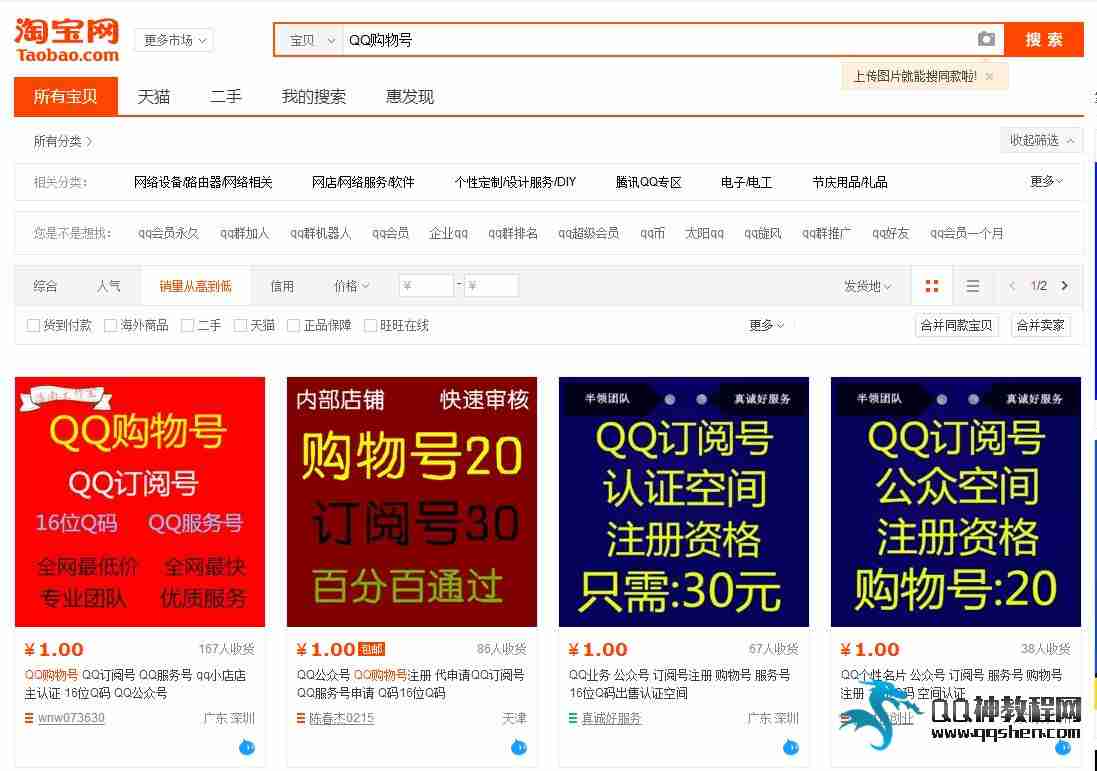1097x771 pixels.
Task: Click the 搜索 search button
Action: (1044, 40)
